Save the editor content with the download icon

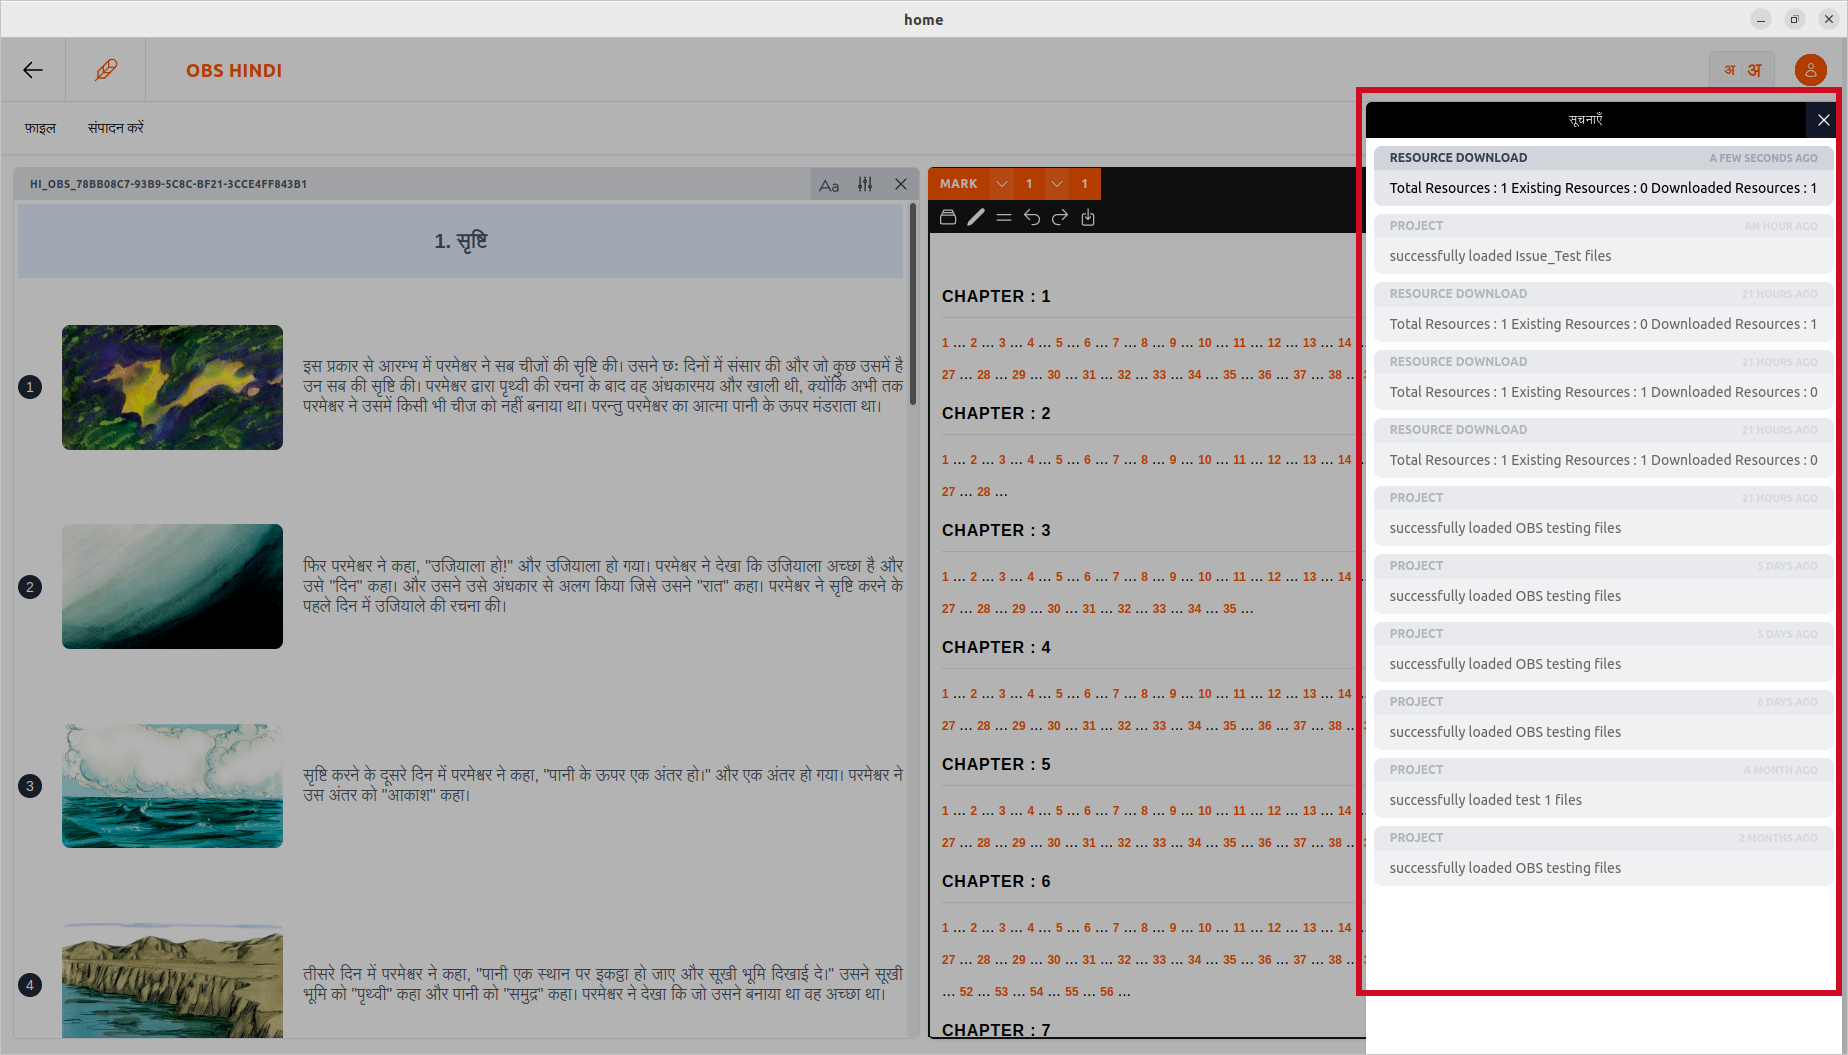tap(1088, 217)
